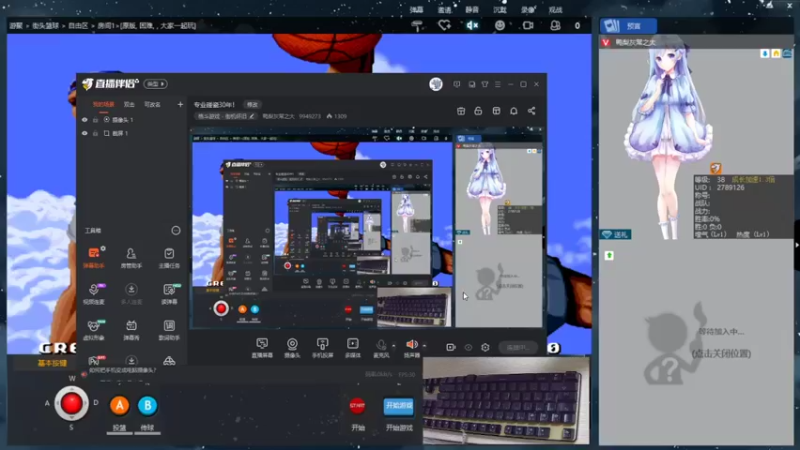Select the third scene tab
This screenshot has height=450, width=800.
pyautogui.click(x=152, y=105)
